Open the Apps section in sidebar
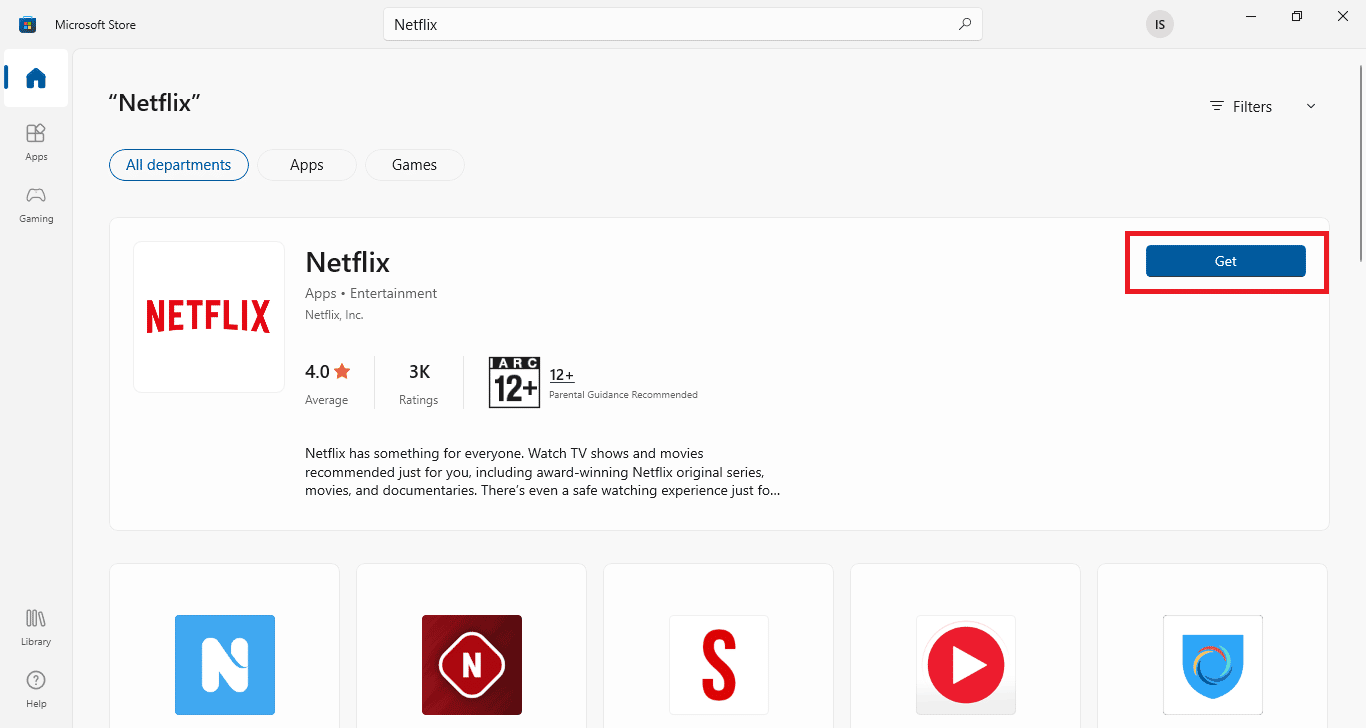The image size is (1366, 728). pos(36,142)
